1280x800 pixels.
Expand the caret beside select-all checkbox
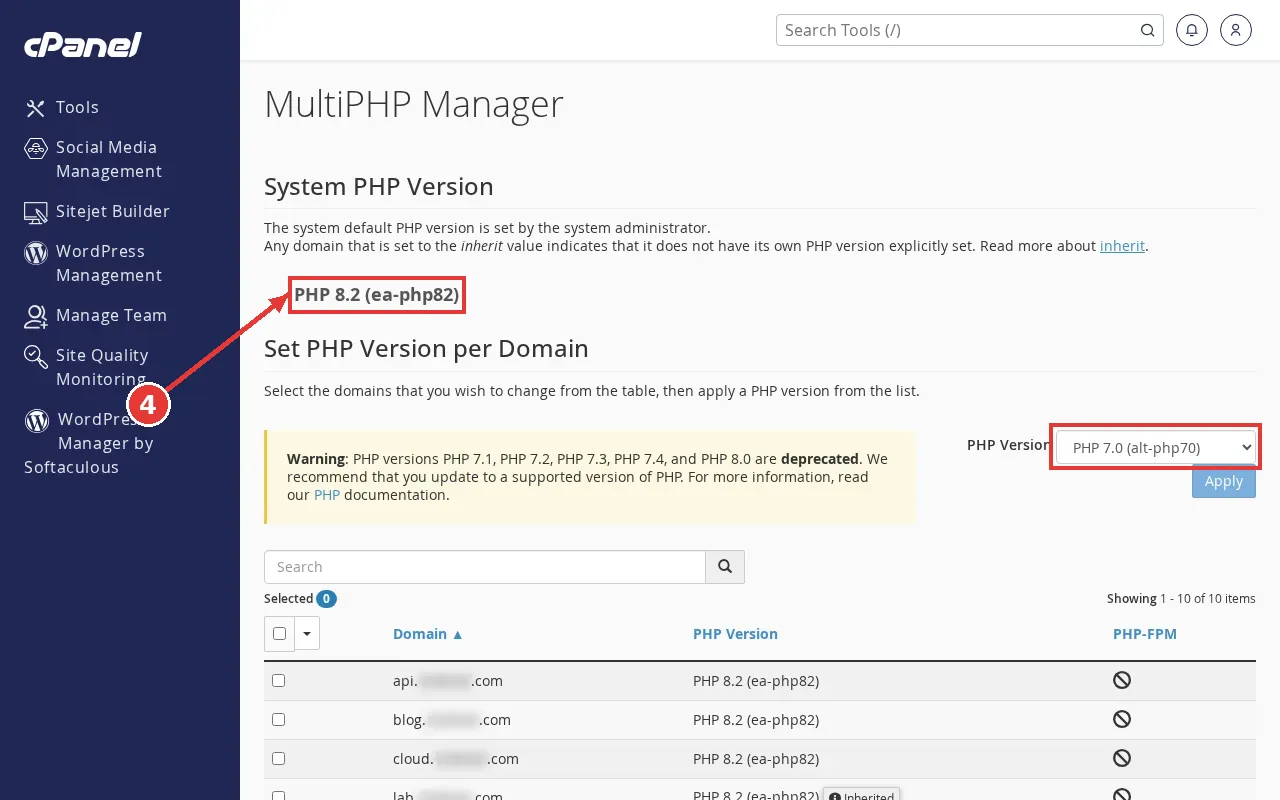tap(306, 633)
